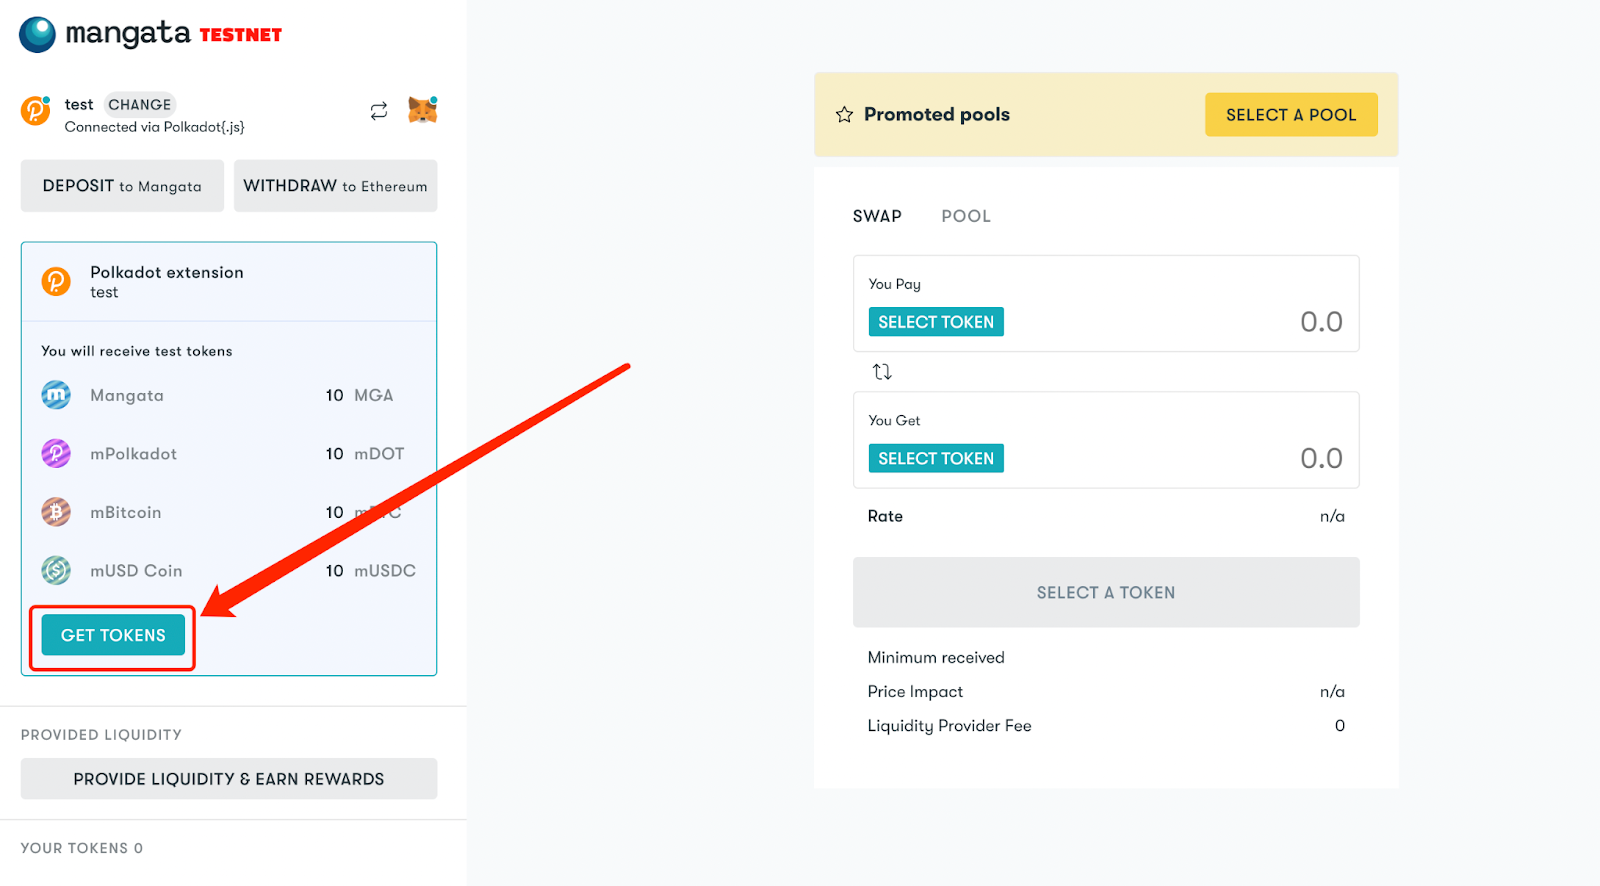The width and height of the screenshot is (1600, 886).
Task: Click the mBitcoin token icon
Action: pyautogui.click(x=56, y=512)
